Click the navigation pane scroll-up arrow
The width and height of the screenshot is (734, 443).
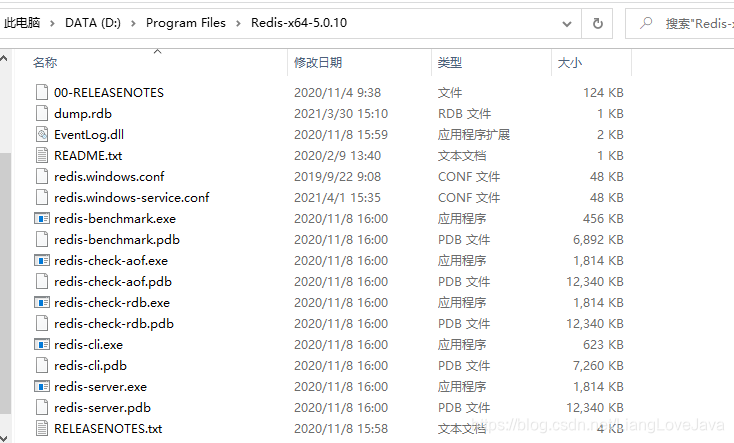[4, 59]
